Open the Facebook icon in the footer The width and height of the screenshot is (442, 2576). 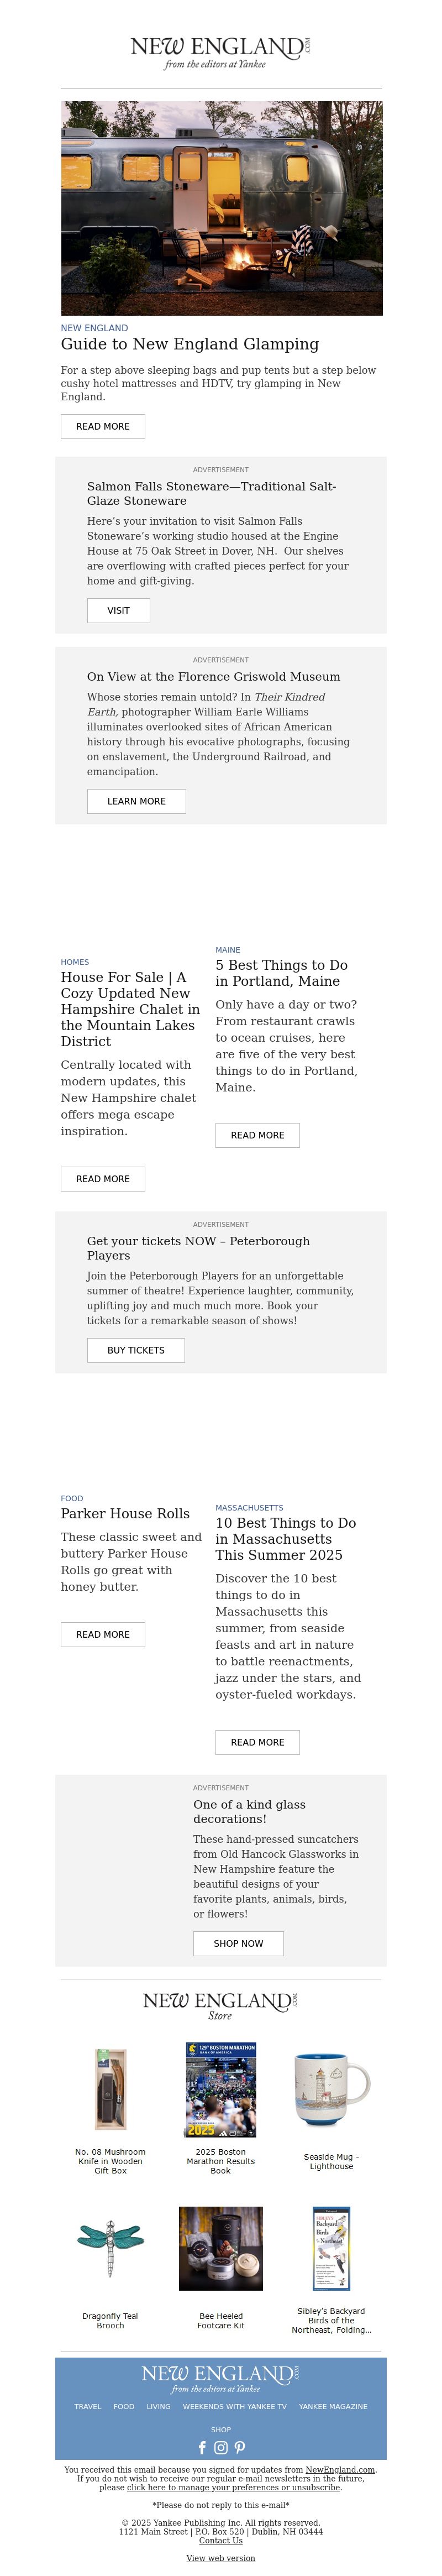pos(202,2448)
